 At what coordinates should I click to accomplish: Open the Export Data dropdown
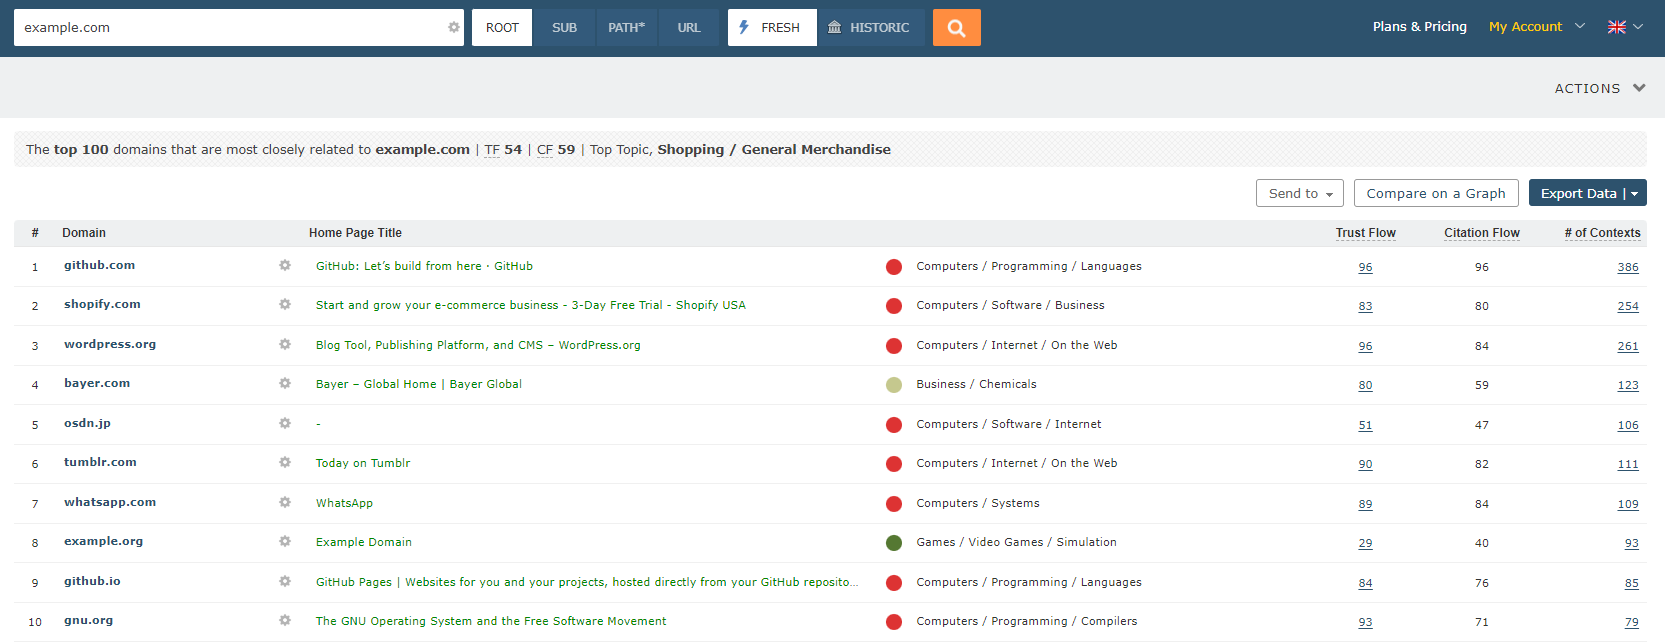coord(1587,193)
